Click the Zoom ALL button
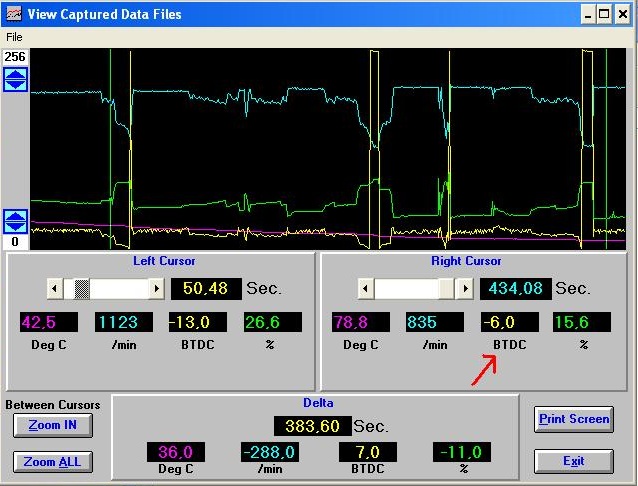This screenshot has height=486, width=638. [x=52, y=462]
